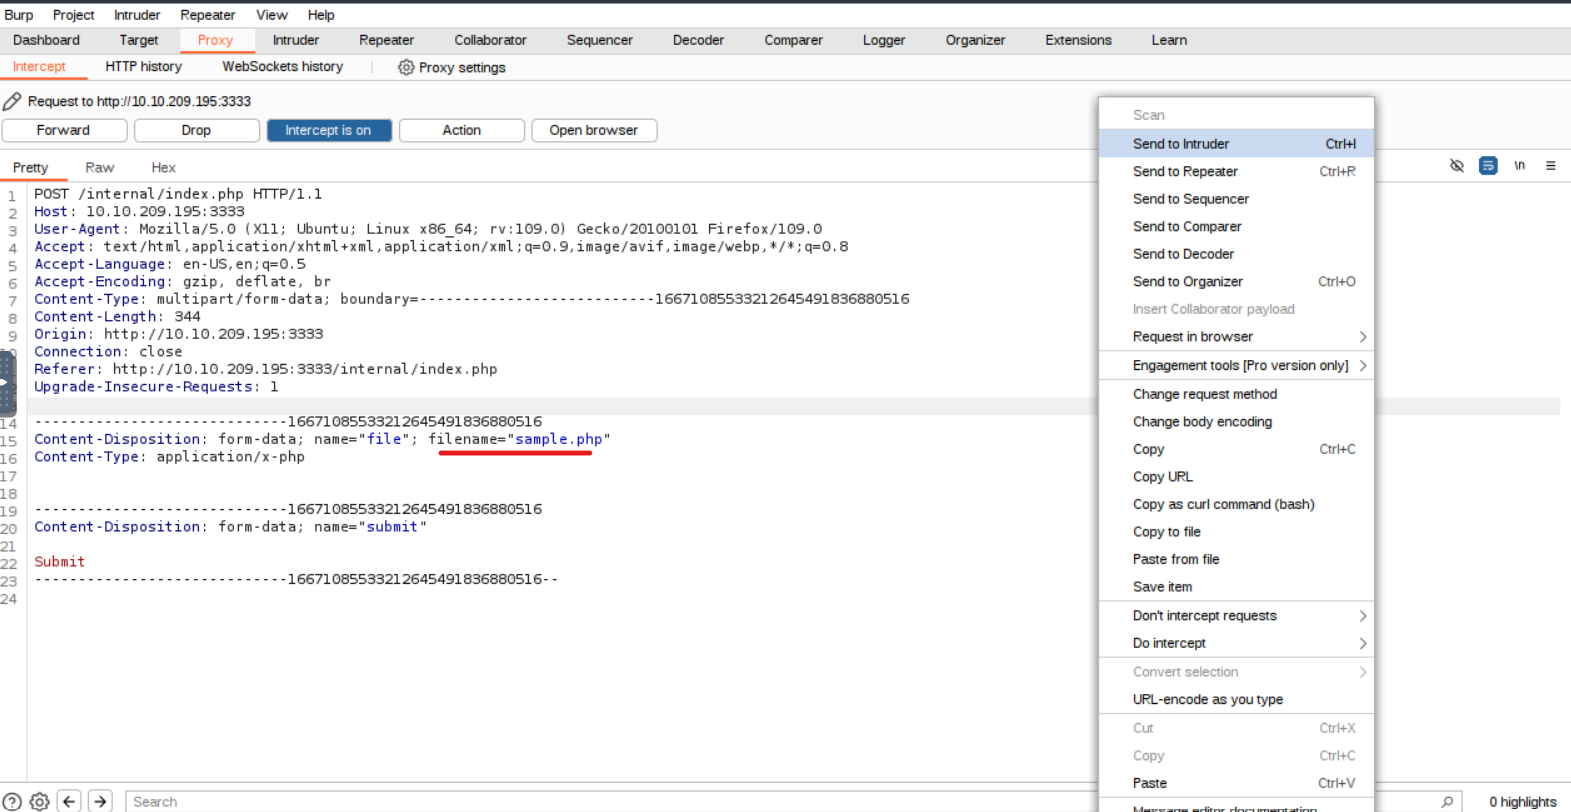Toggle the blue line wrap icon

coord(1488,166)
